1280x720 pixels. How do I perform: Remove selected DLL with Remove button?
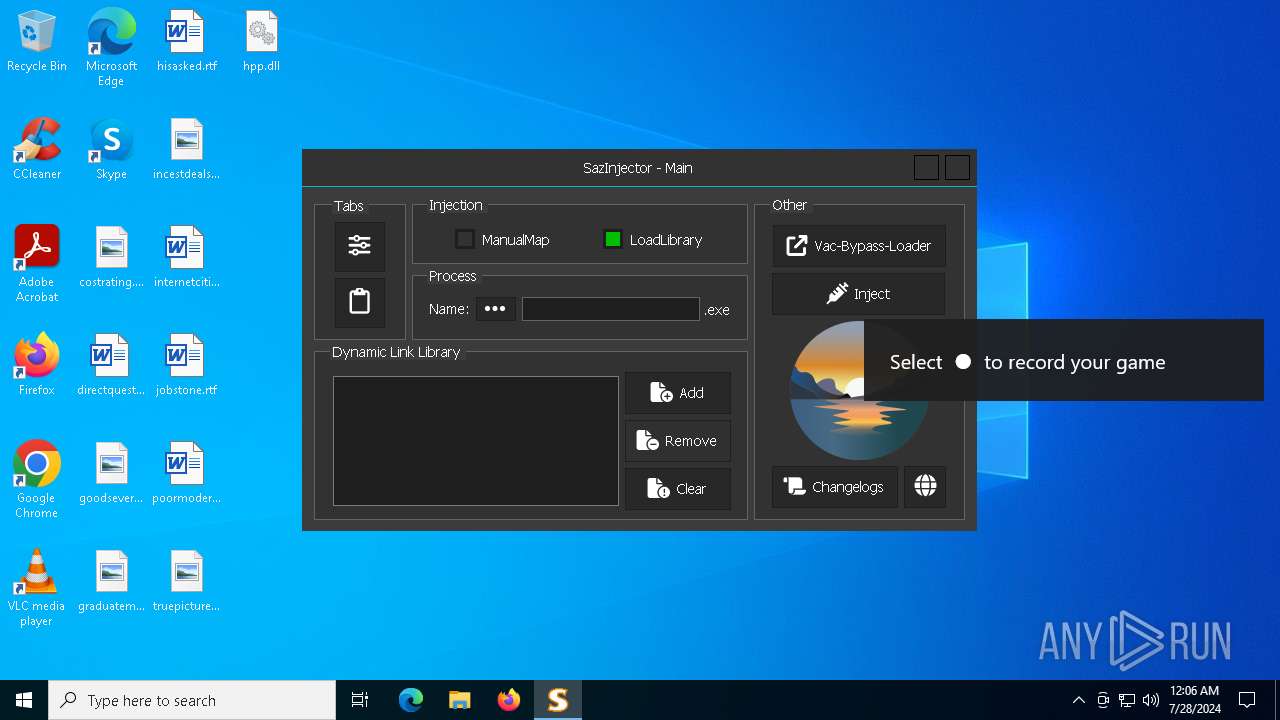pyautogui.click(x=678, y=441)
